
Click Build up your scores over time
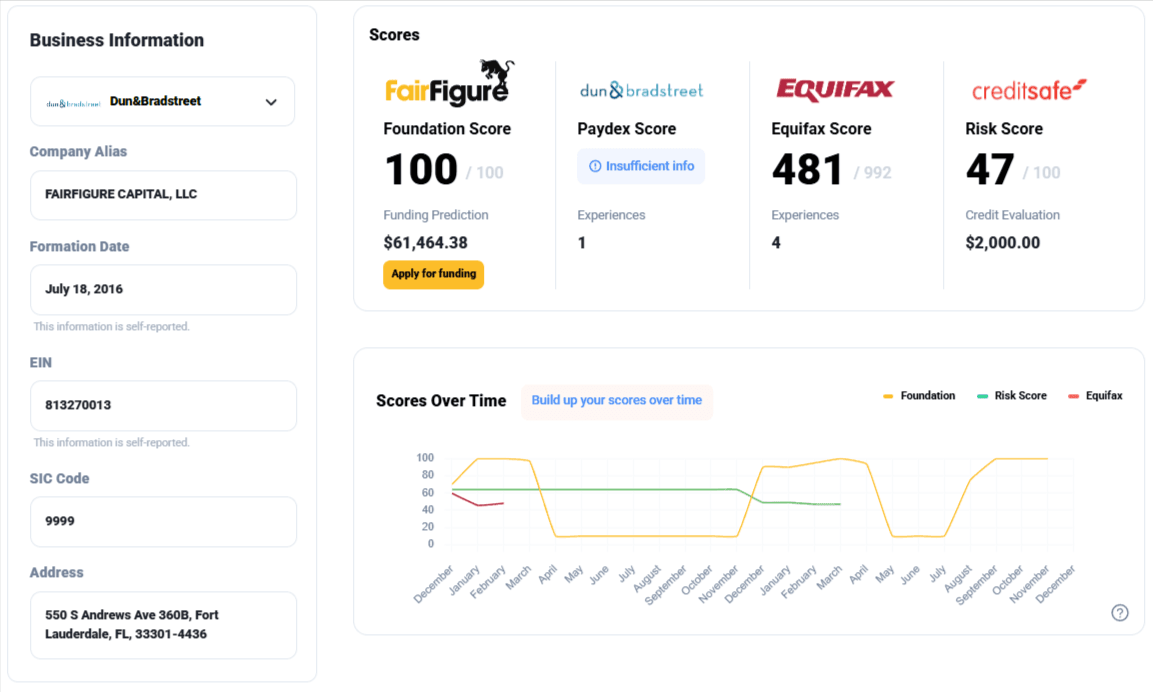click(x=616, y=401)
